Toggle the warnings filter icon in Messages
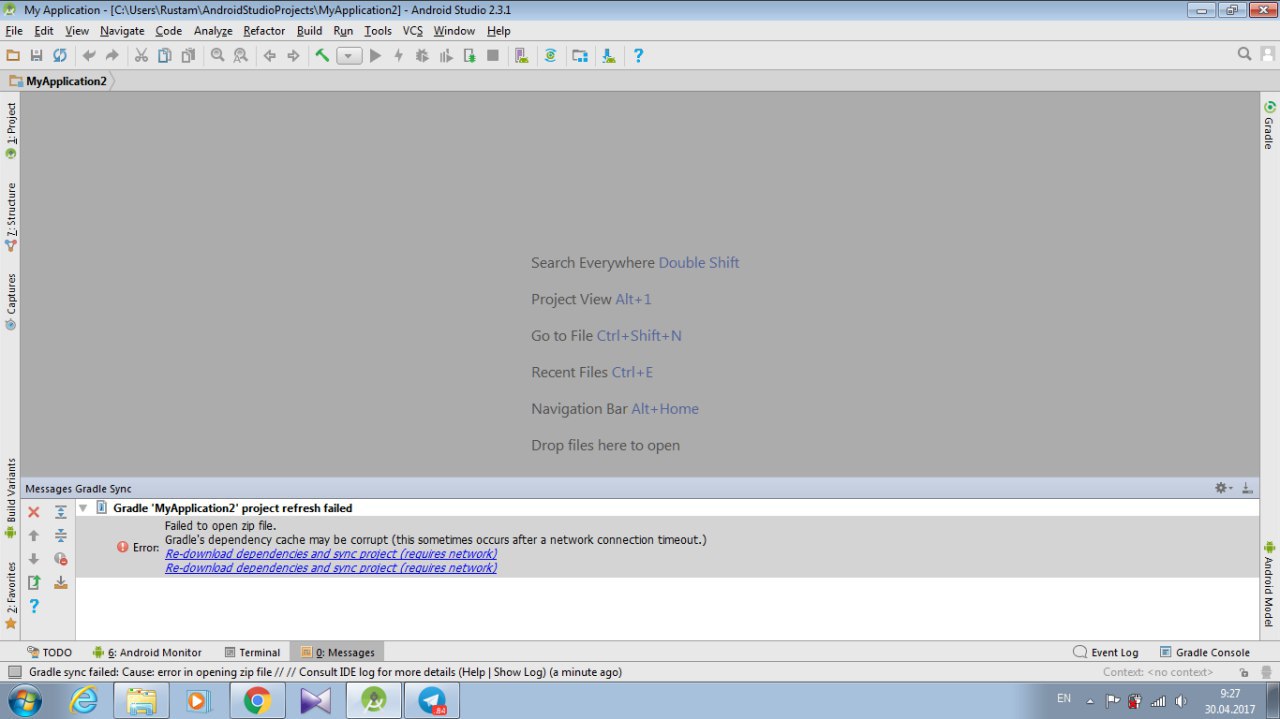The image size is (1280, 719). tap(60, 559)
